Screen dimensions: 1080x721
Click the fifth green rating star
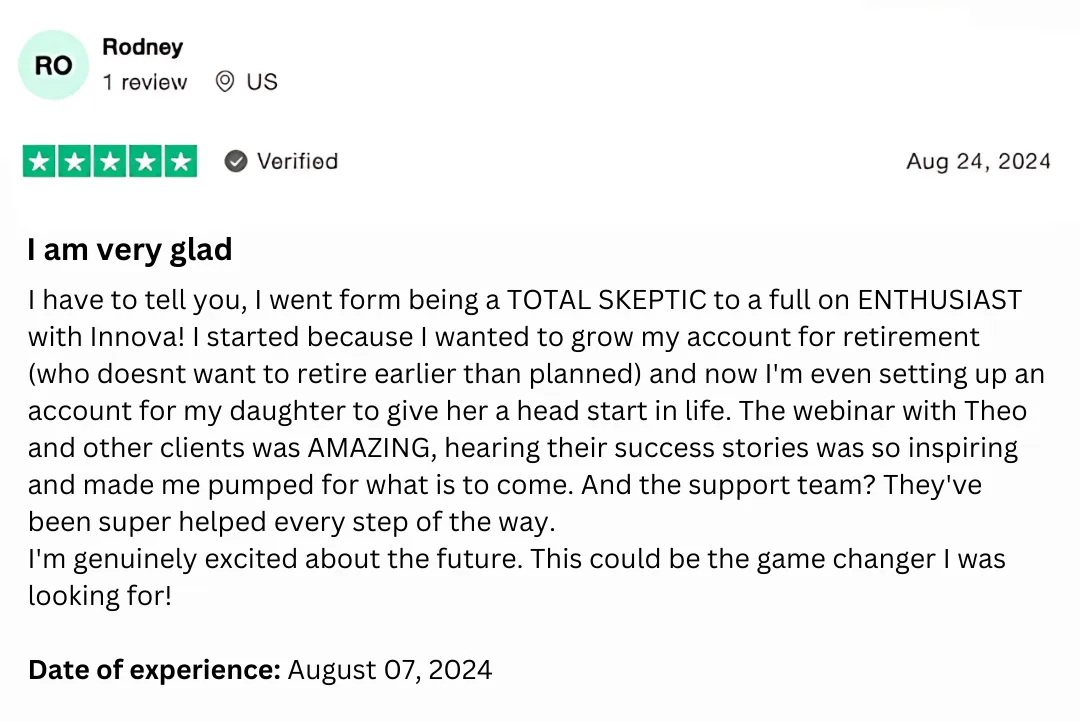click(180, 162)
